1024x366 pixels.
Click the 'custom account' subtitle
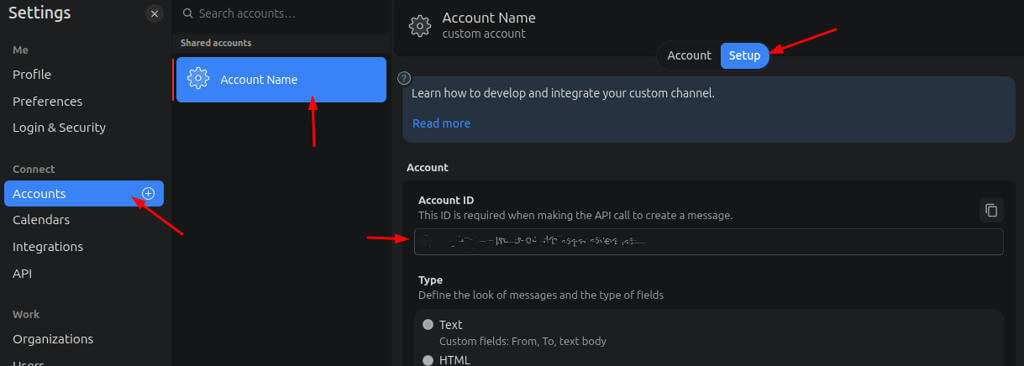click(x=483, y=33)
